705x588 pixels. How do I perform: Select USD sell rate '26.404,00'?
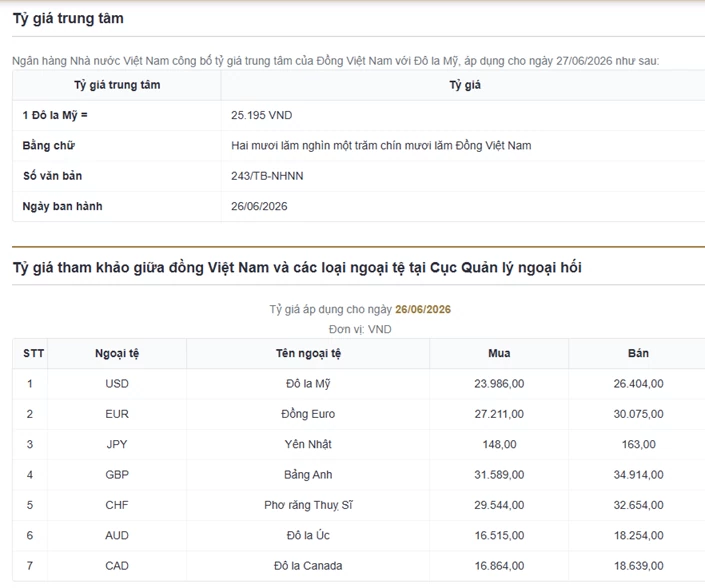(x=638, y=383)
